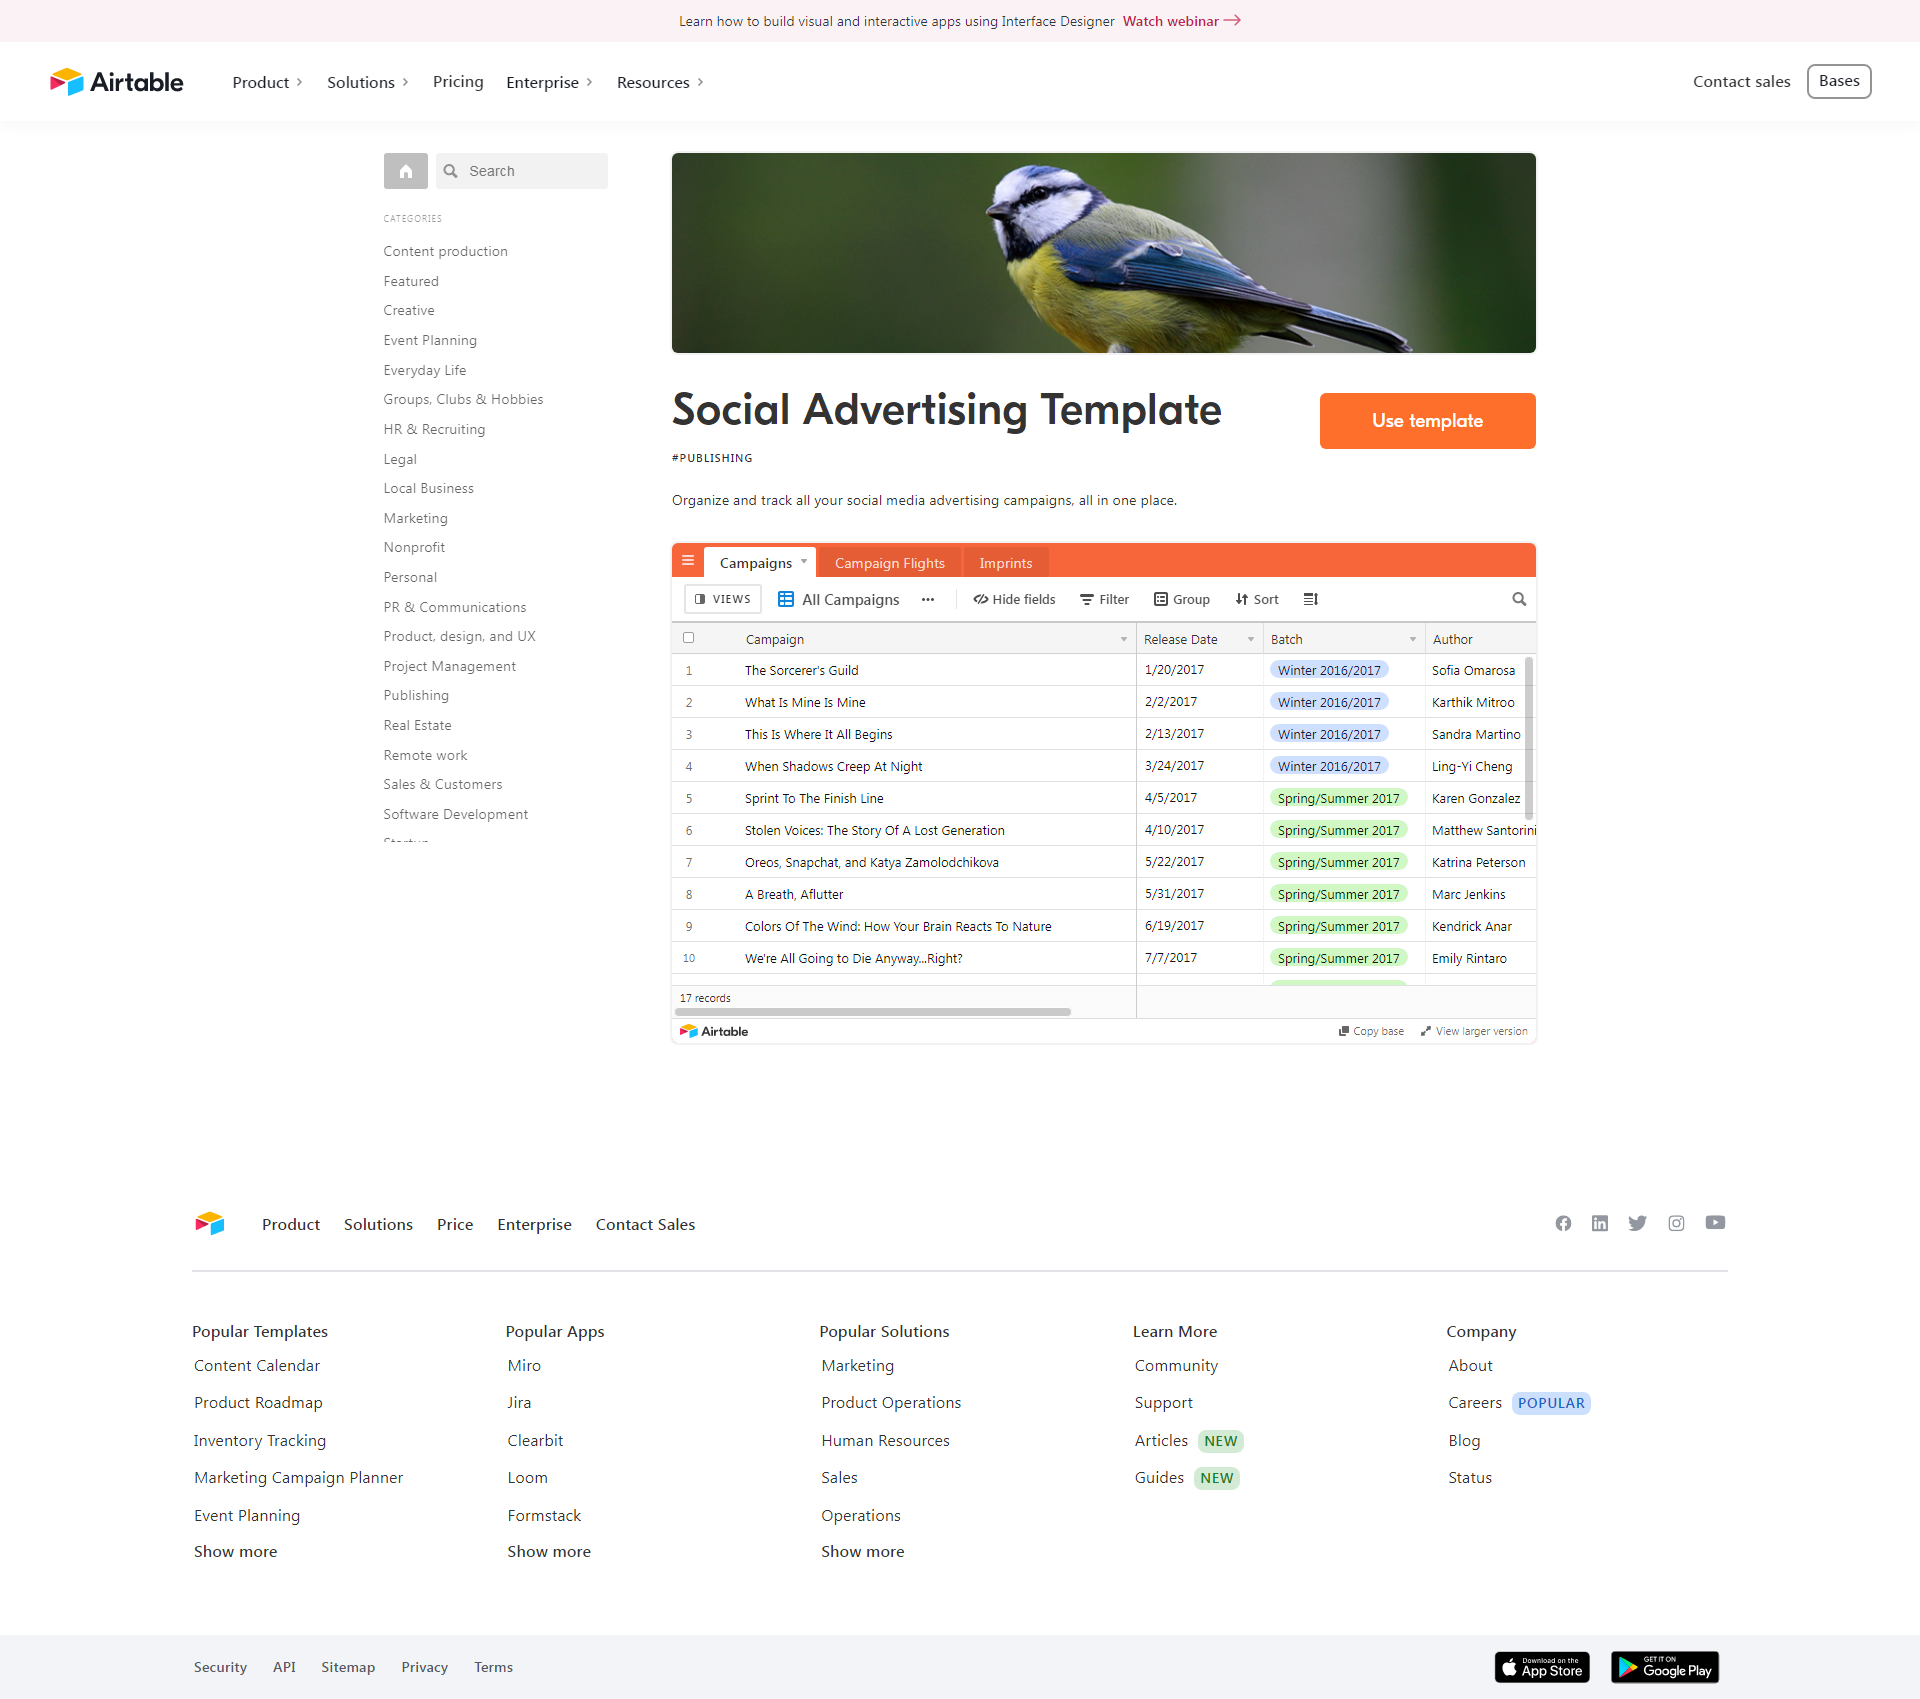The image size is (1920, 1699).
Task: Click the arrow after Watch webinar
Action: click(1232, 20)
